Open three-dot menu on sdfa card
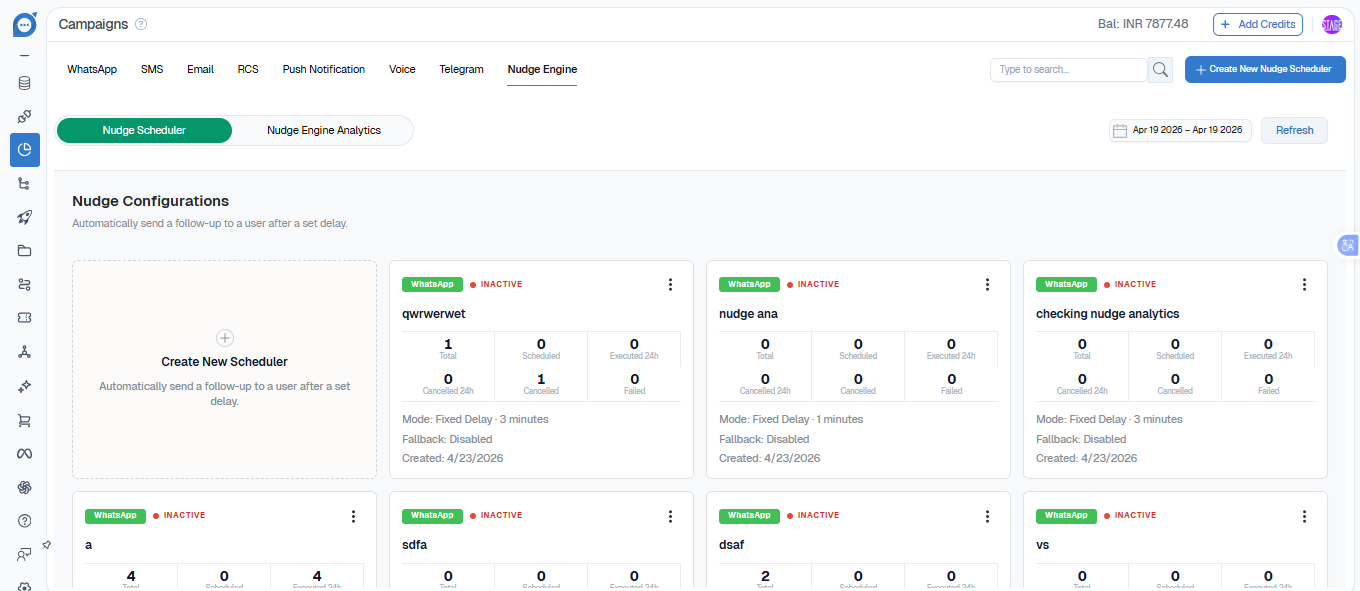The width and height of the screenshot is (1360, 591). 670,516
